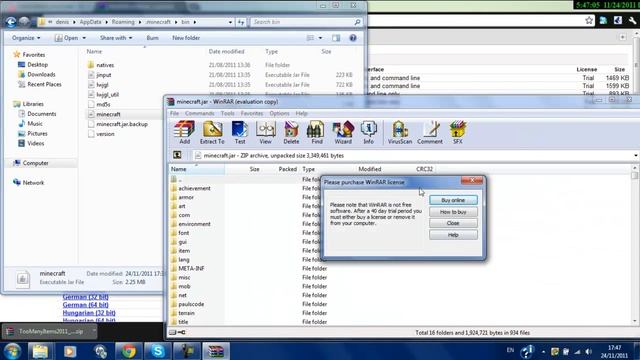Image resolution: width=640 pixels, height=360 pixels.
Task: Open the Explorer view options dropdown arrow
Action: click(x=320, y=38)
